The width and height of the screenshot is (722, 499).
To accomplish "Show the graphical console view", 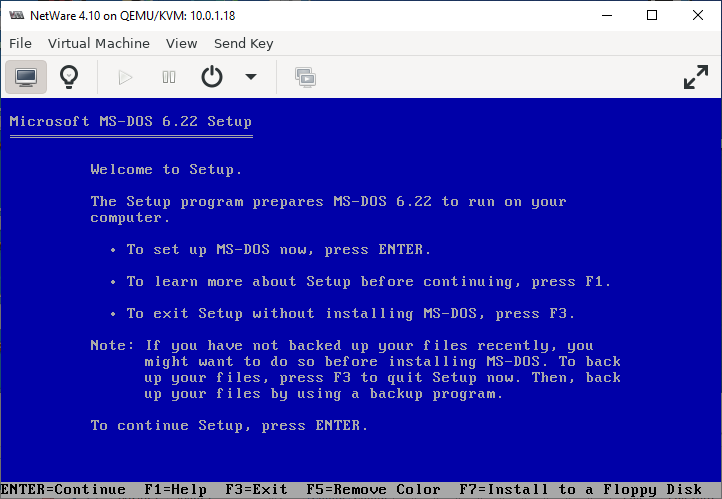I will pyautogui.click(x=26, y=77).
